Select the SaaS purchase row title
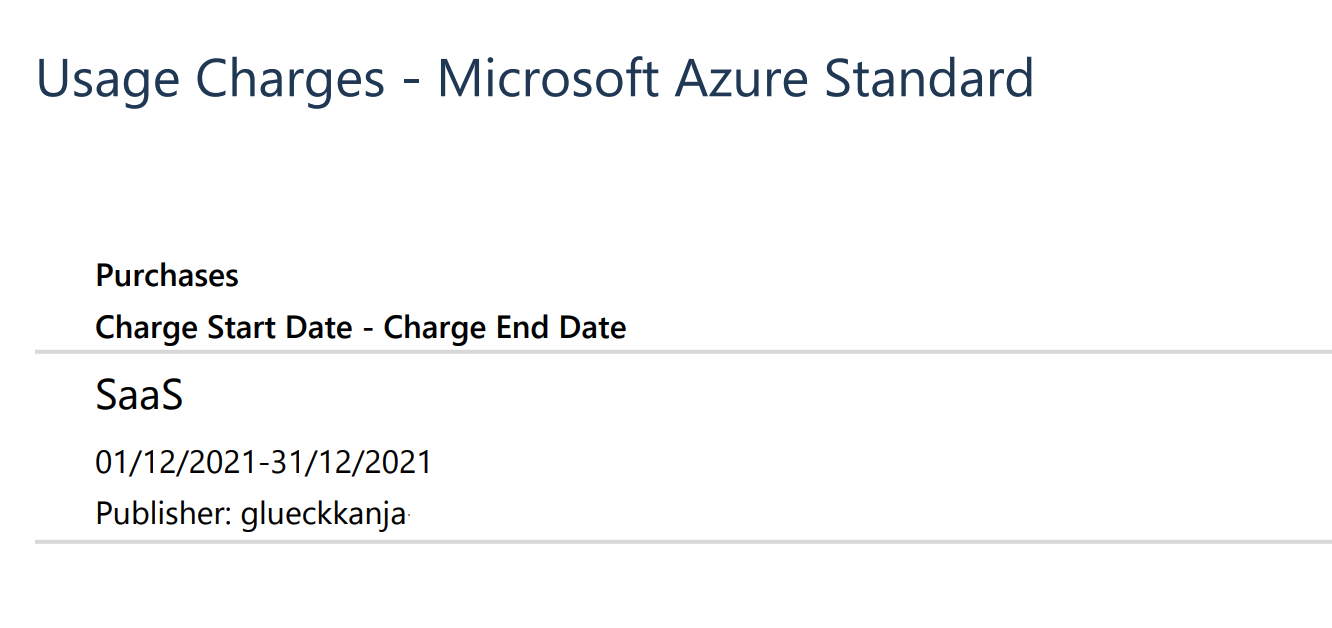 pos(139,396)
